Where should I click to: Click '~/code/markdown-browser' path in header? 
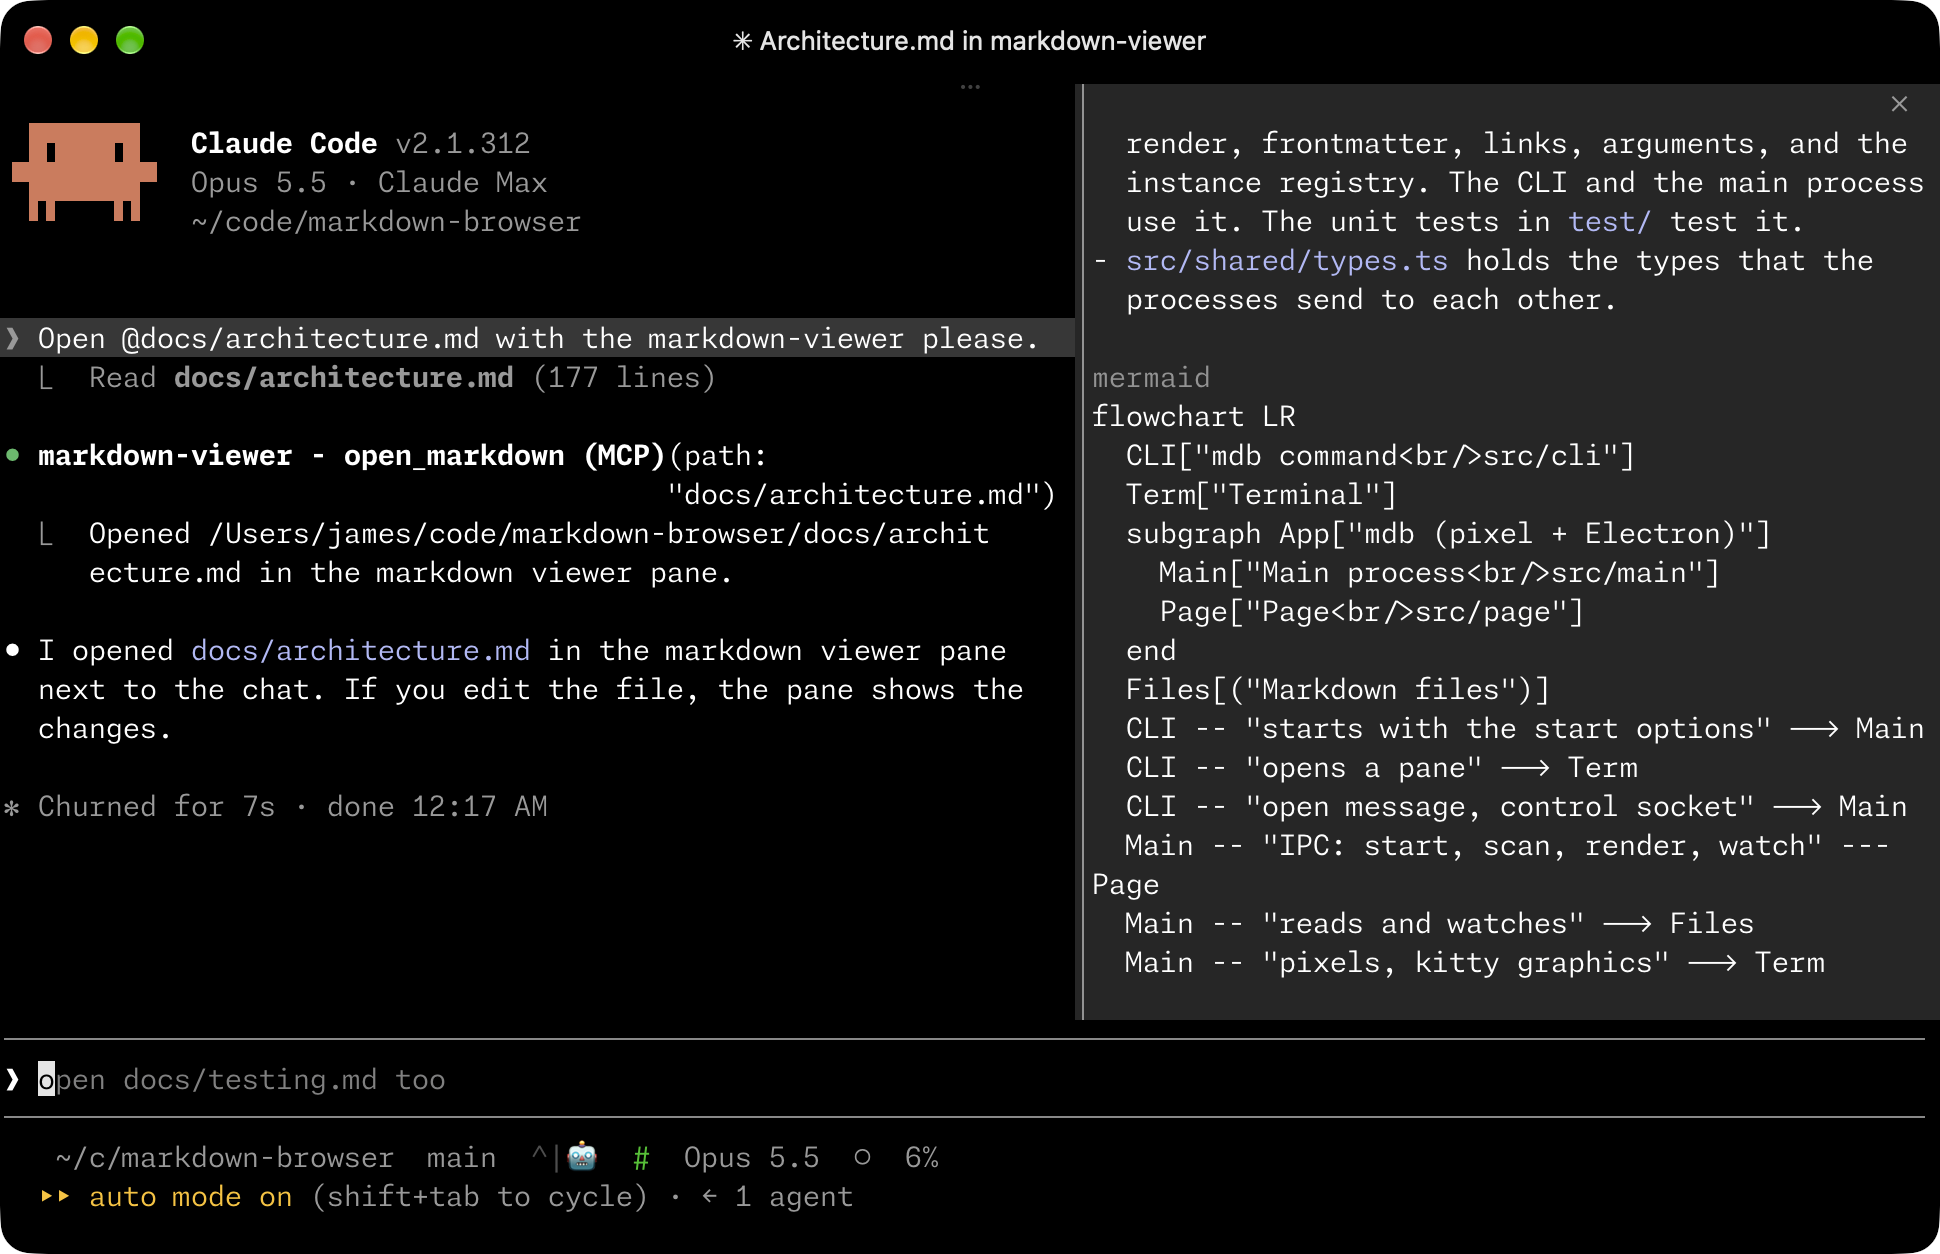pos(386,221)
